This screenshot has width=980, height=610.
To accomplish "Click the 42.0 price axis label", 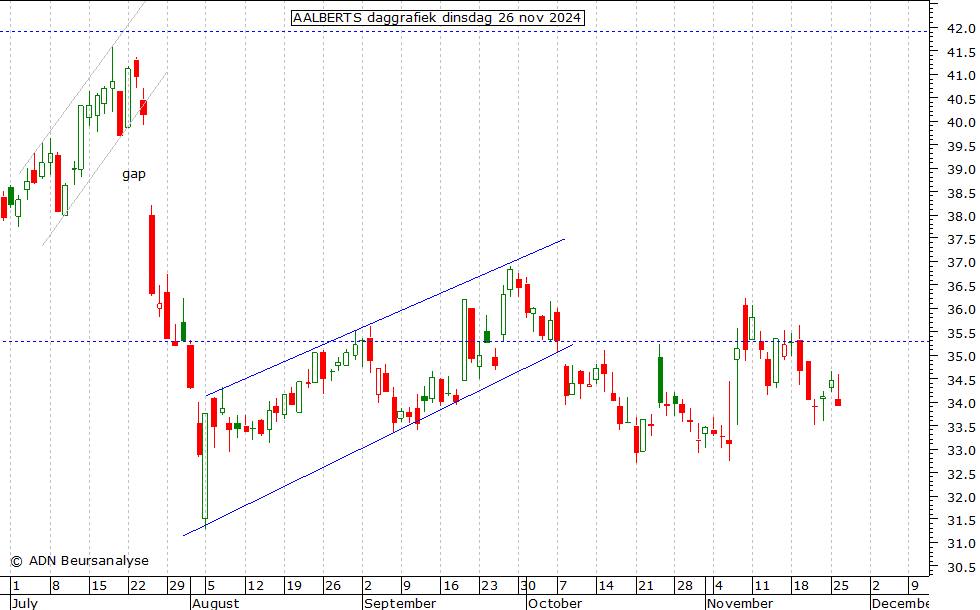I will 961,29.
